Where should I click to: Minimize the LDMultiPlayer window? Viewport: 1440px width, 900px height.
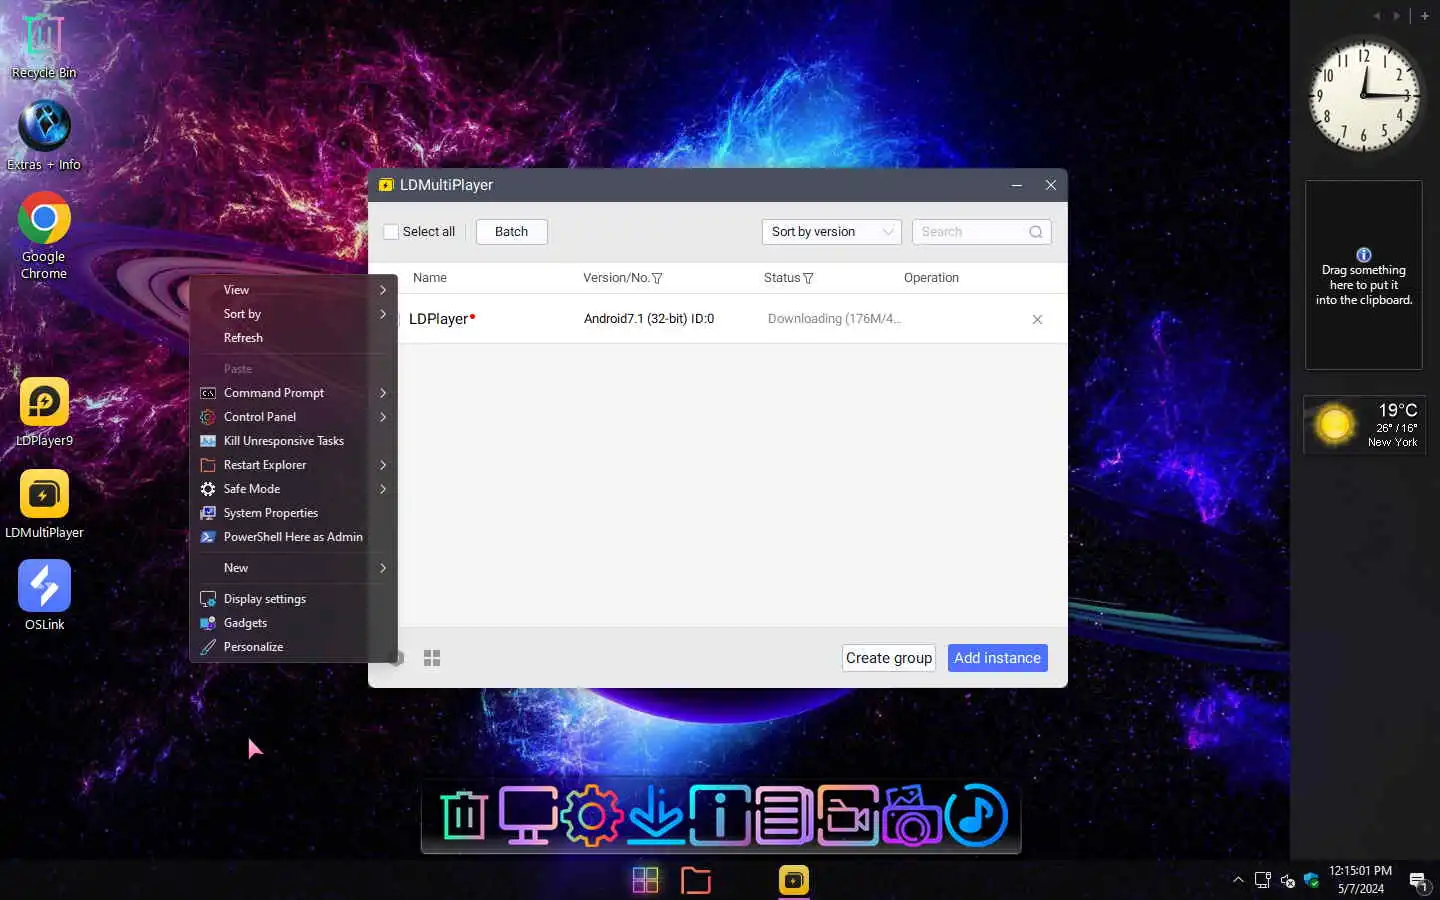coord(1016,185)
